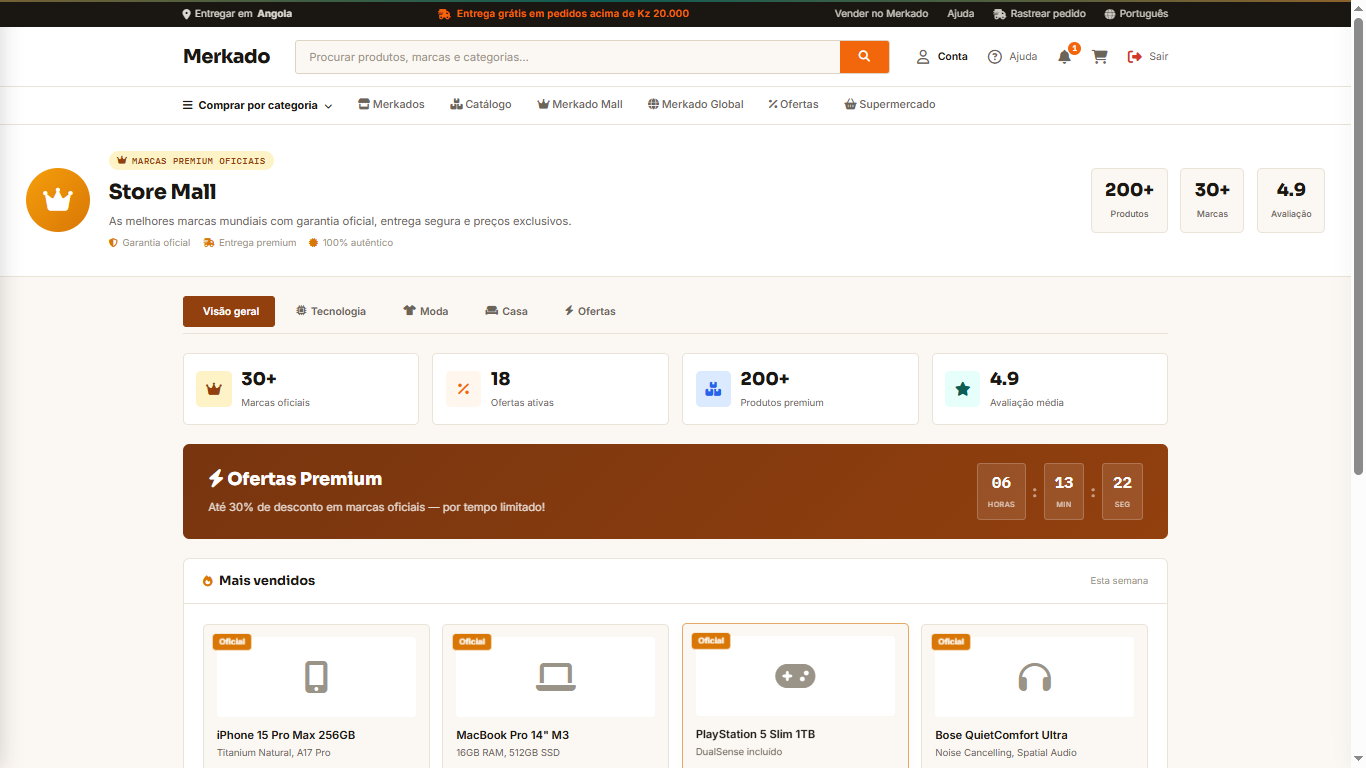Click the truck icon beside Rastrear pedido
1366x768 pixels.
(x=1000, y=14)
